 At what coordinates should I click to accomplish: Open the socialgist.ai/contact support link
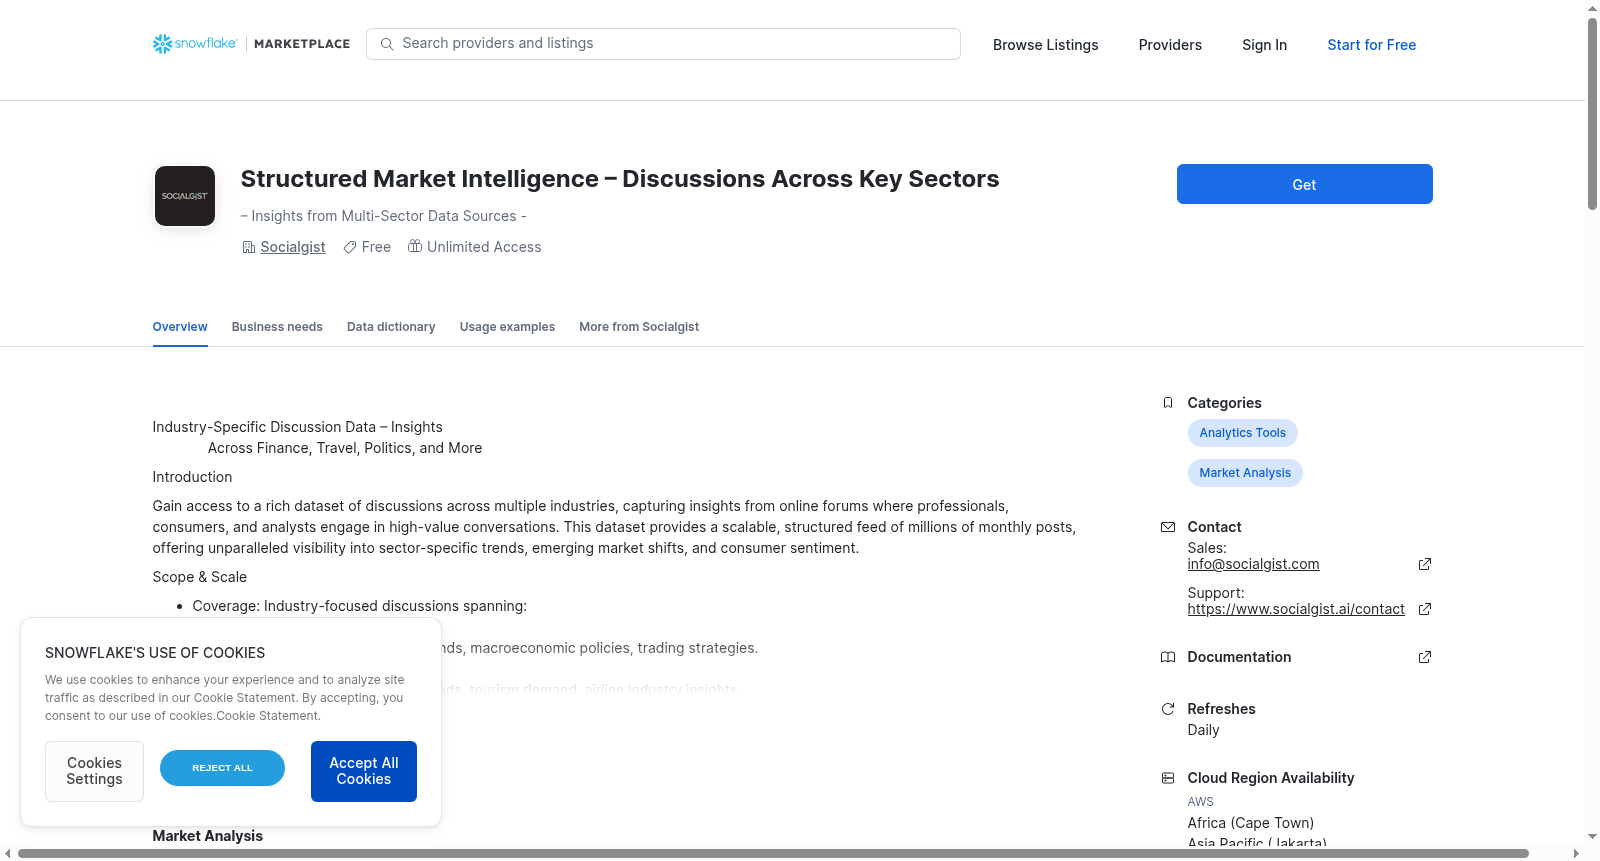tap(1296, 609)
